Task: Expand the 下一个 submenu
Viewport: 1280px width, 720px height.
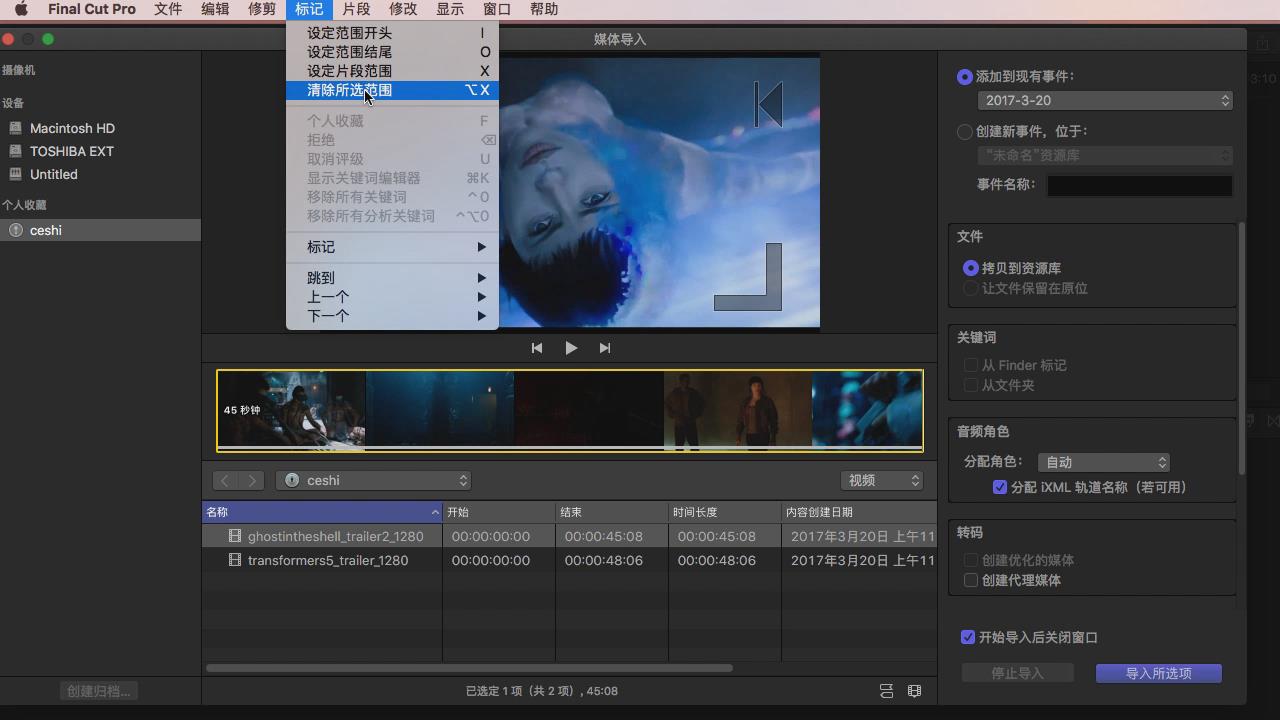Action: point(392,316)
